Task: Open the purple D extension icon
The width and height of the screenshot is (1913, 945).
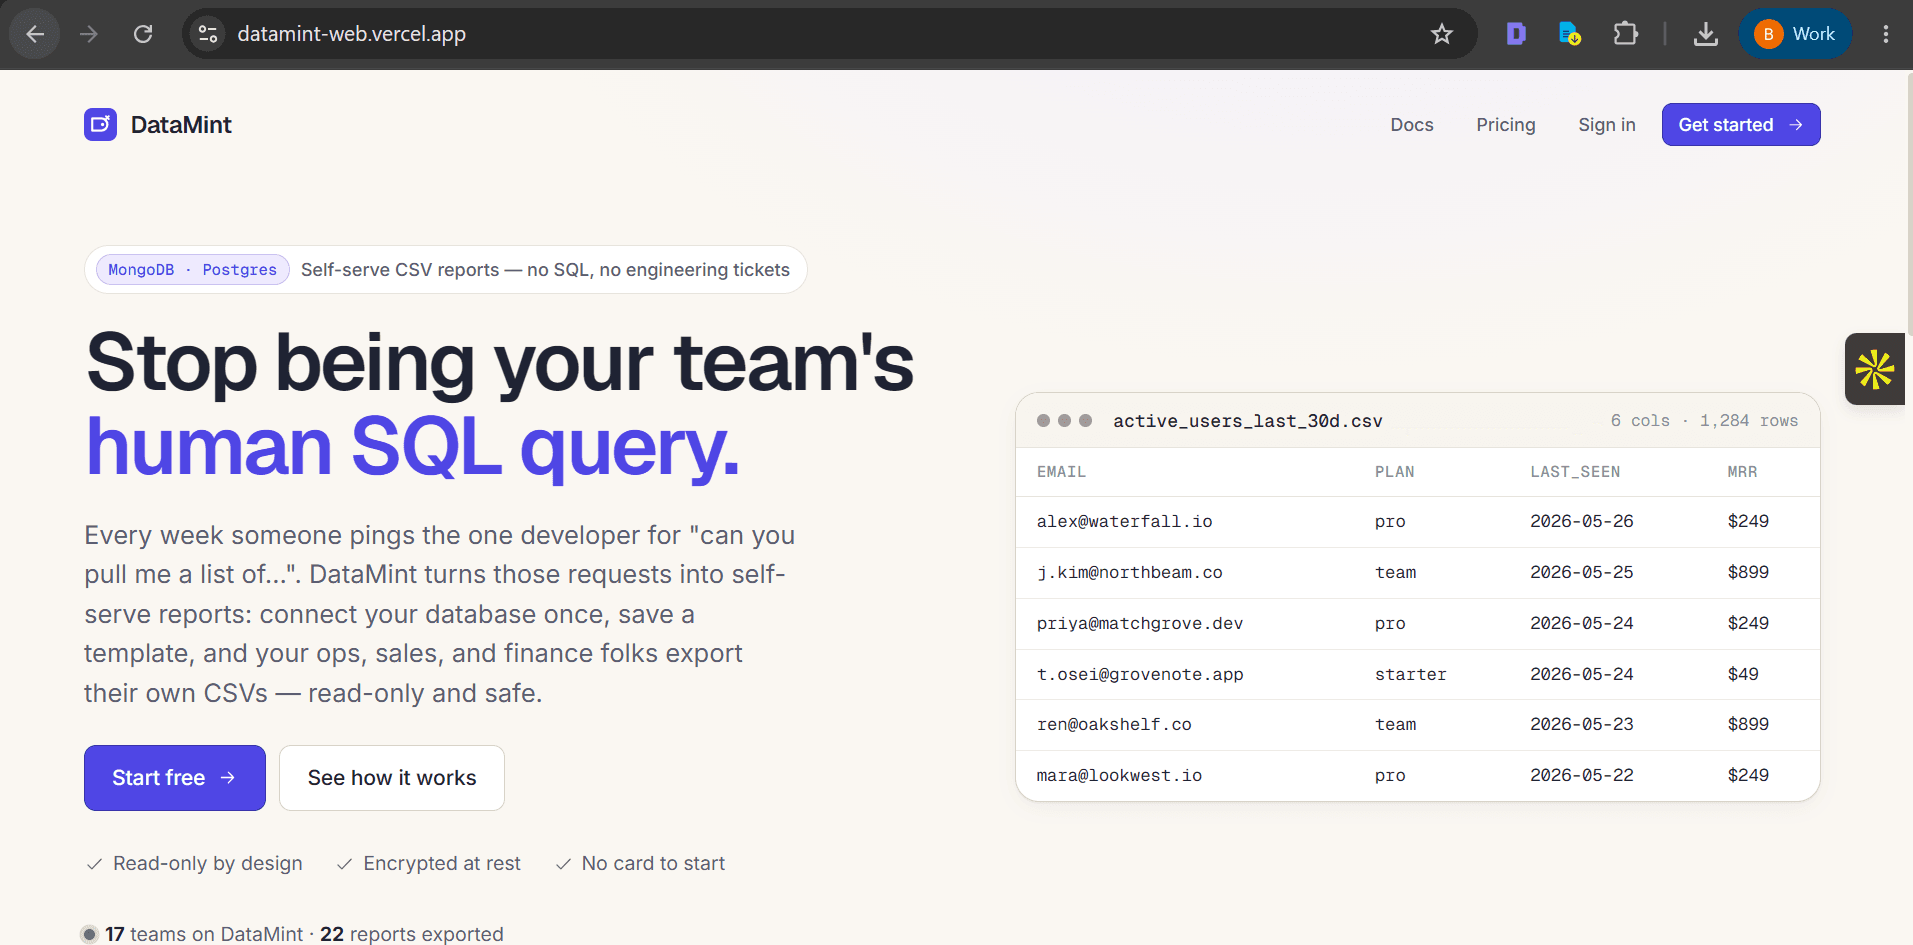Action: tap(1516, 34)
